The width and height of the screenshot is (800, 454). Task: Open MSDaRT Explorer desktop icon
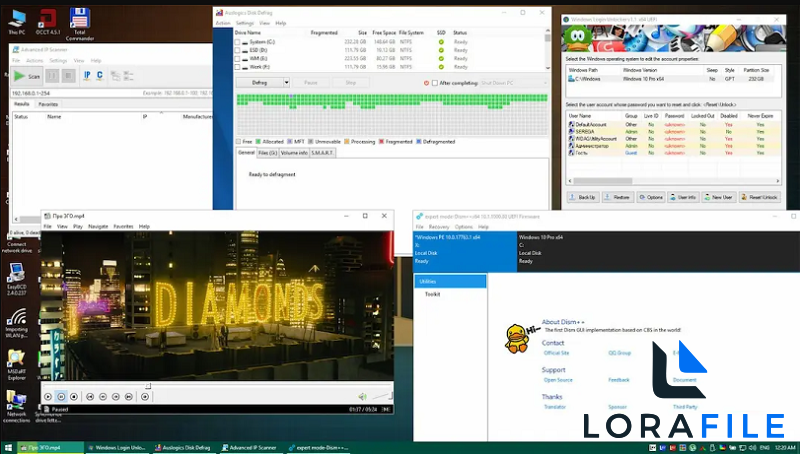[x=16, y=365]
